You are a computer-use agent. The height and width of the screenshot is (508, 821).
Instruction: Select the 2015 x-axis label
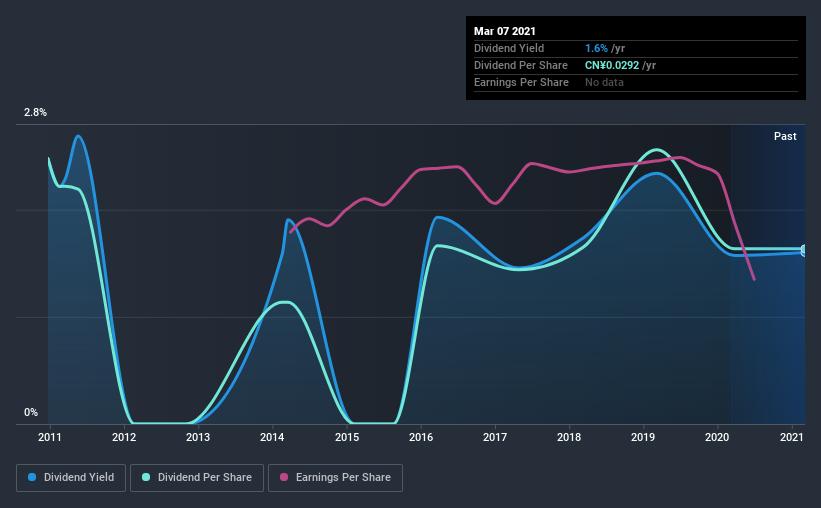click(x=347, y=437)
